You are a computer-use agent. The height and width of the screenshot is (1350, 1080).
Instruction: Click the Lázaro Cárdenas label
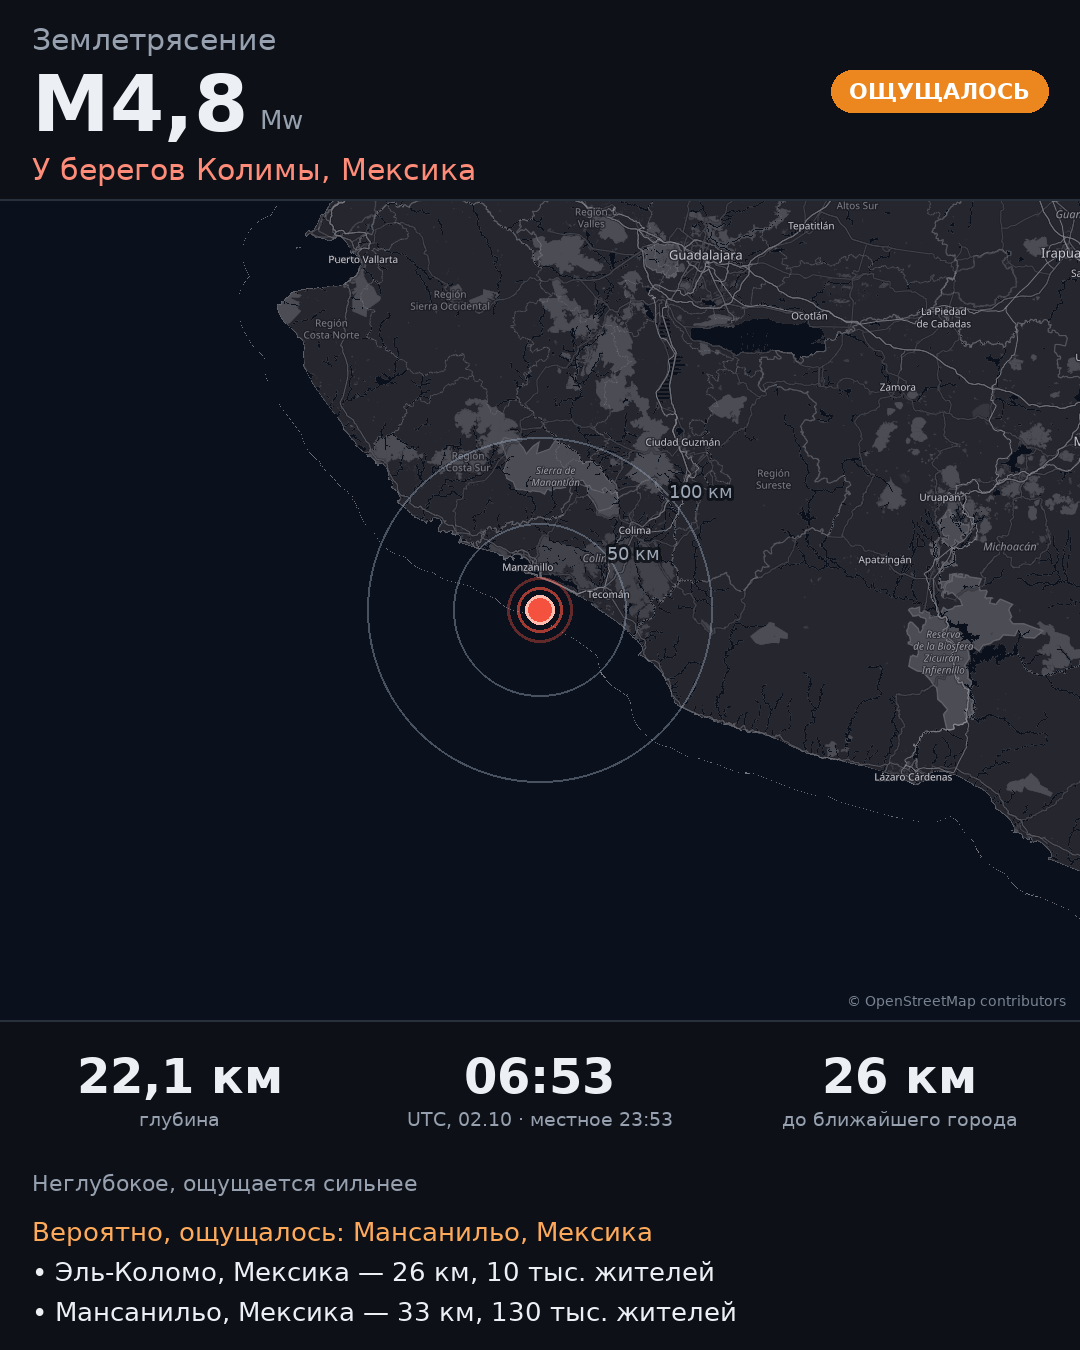pos(913,777)
